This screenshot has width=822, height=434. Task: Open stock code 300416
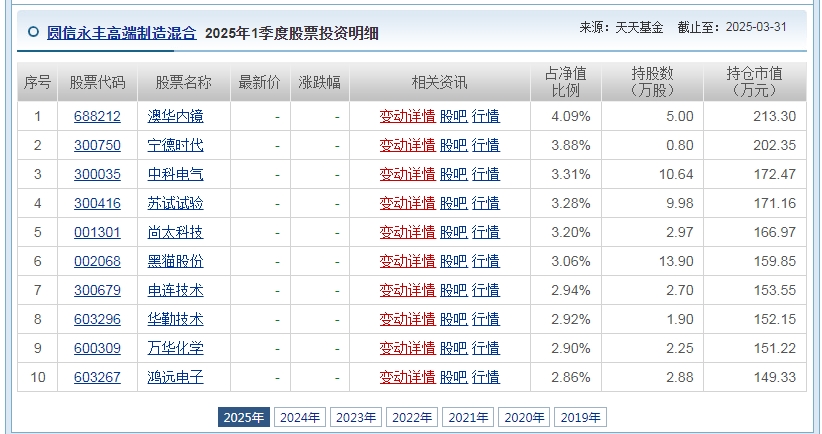pos(98,203)
